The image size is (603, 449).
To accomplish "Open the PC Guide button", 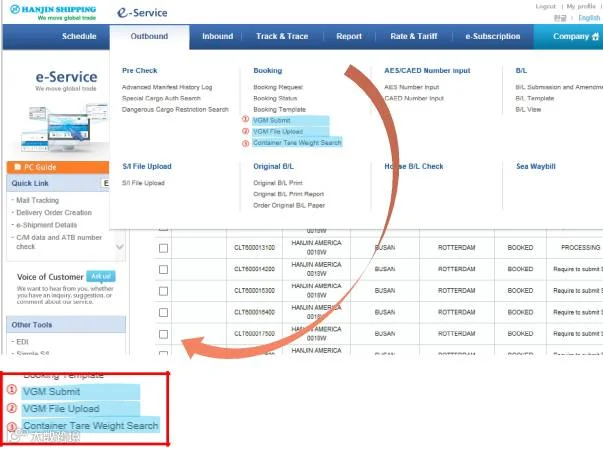I will pyautogui.click(x=58, y=167).
